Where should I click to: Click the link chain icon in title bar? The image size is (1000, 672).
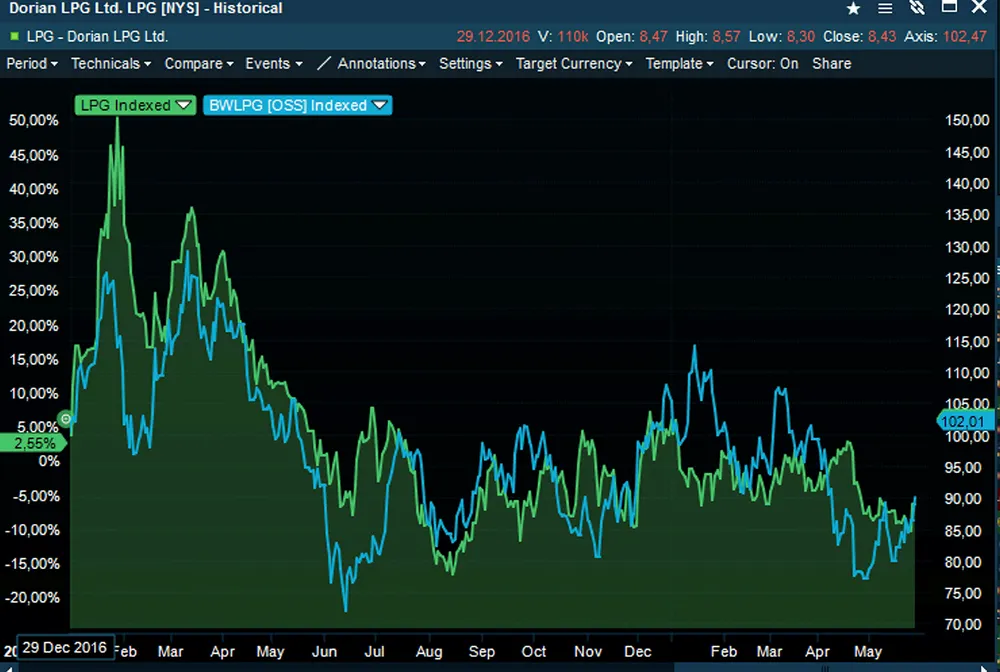click(x=917, y=9)
